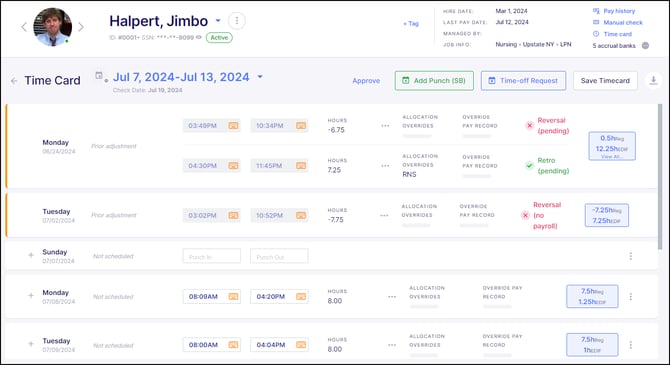Click accrual banks info circle icon
The height and width of the screenshot is (365, 670).
(646, 45)
